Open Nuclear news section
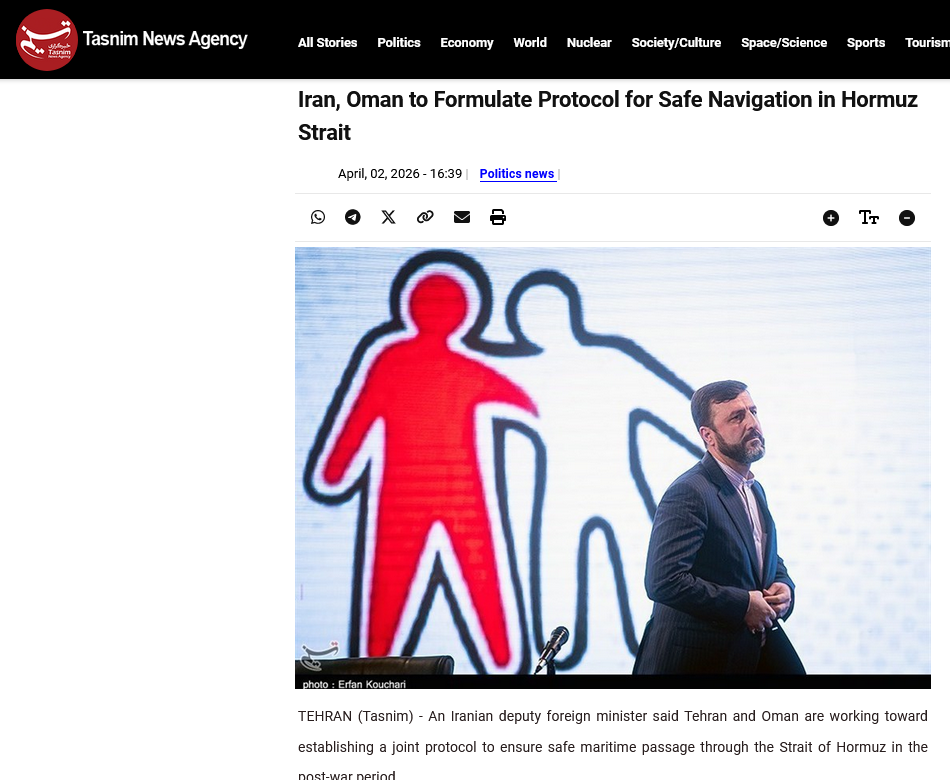The image size is (950, 780). coord(589,42)
